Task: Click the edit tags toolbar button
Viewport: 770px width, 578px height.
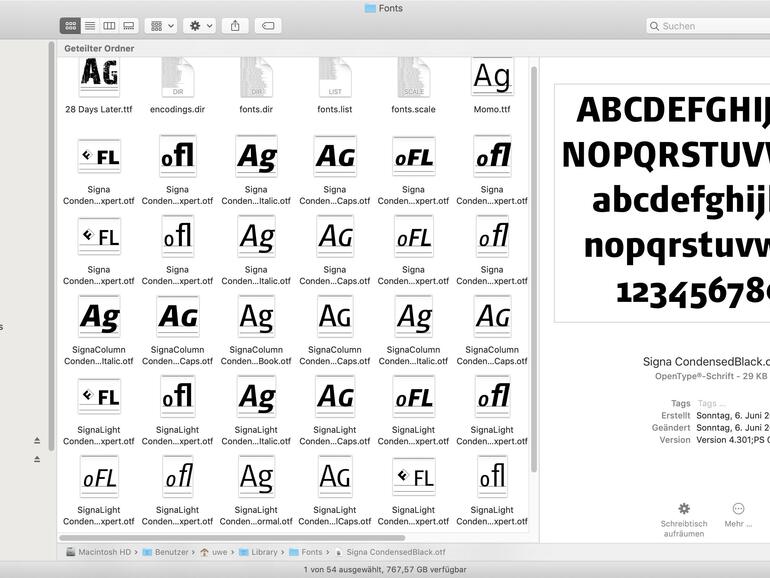Action: pos(267,25)
